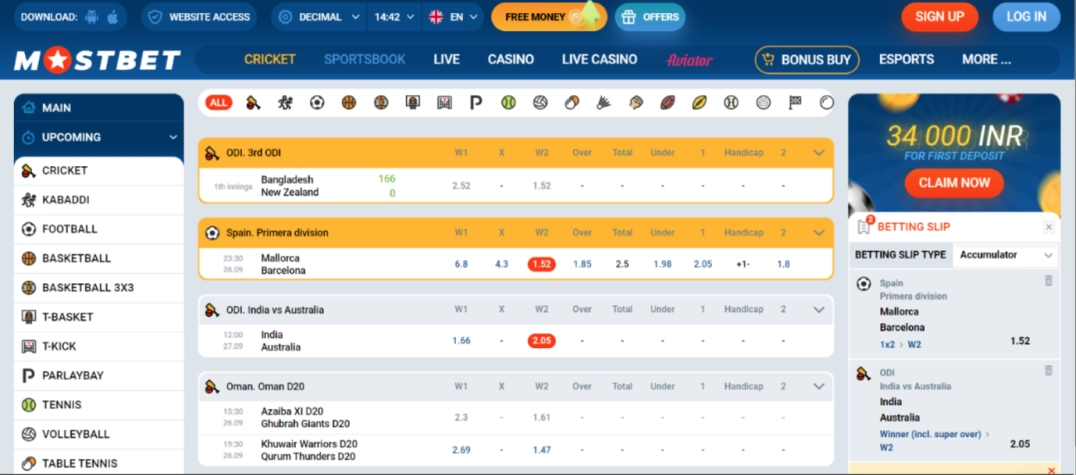Open the EN language dropdown

[x=453, y=17]
